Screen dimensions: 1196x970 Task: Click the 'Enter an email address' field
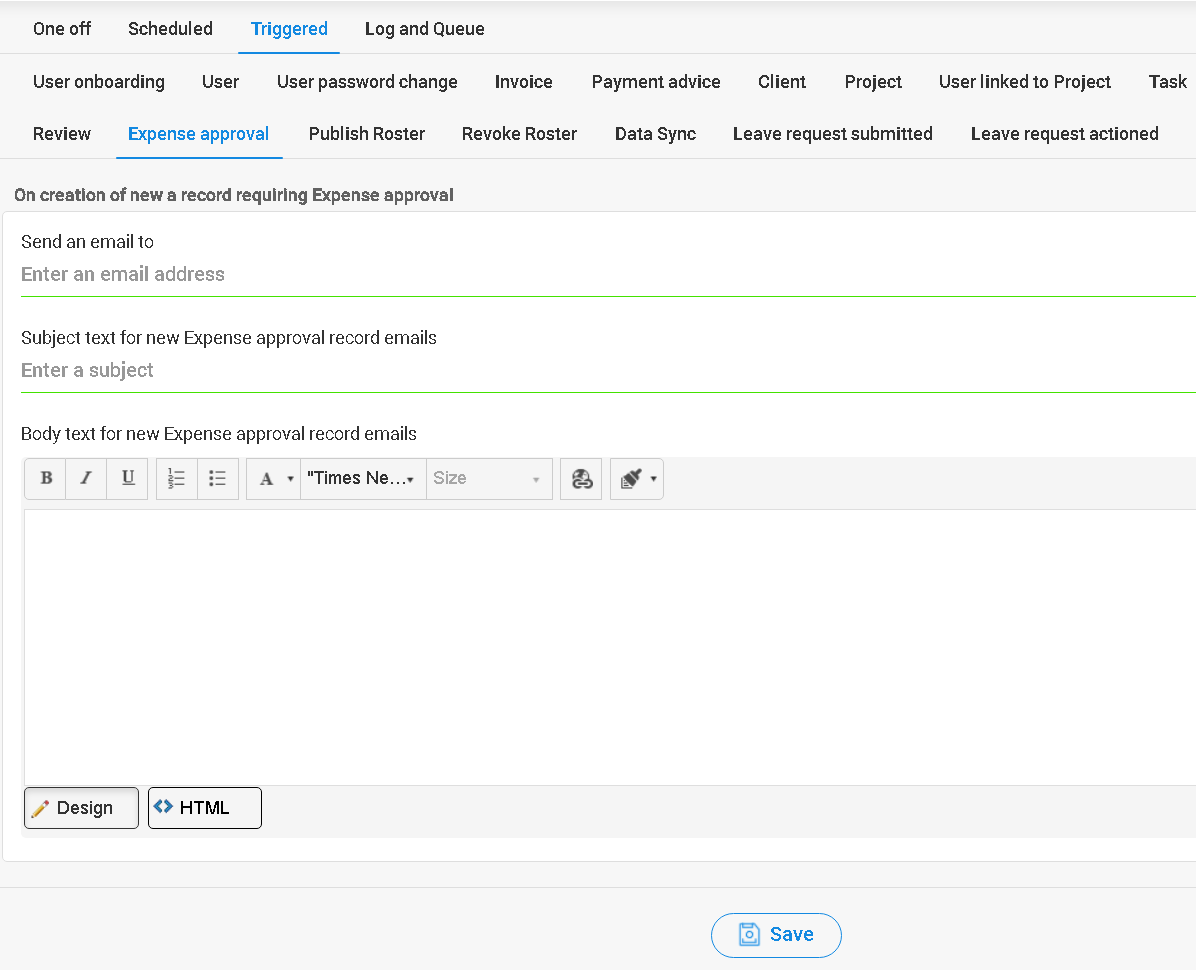(600, 275)
